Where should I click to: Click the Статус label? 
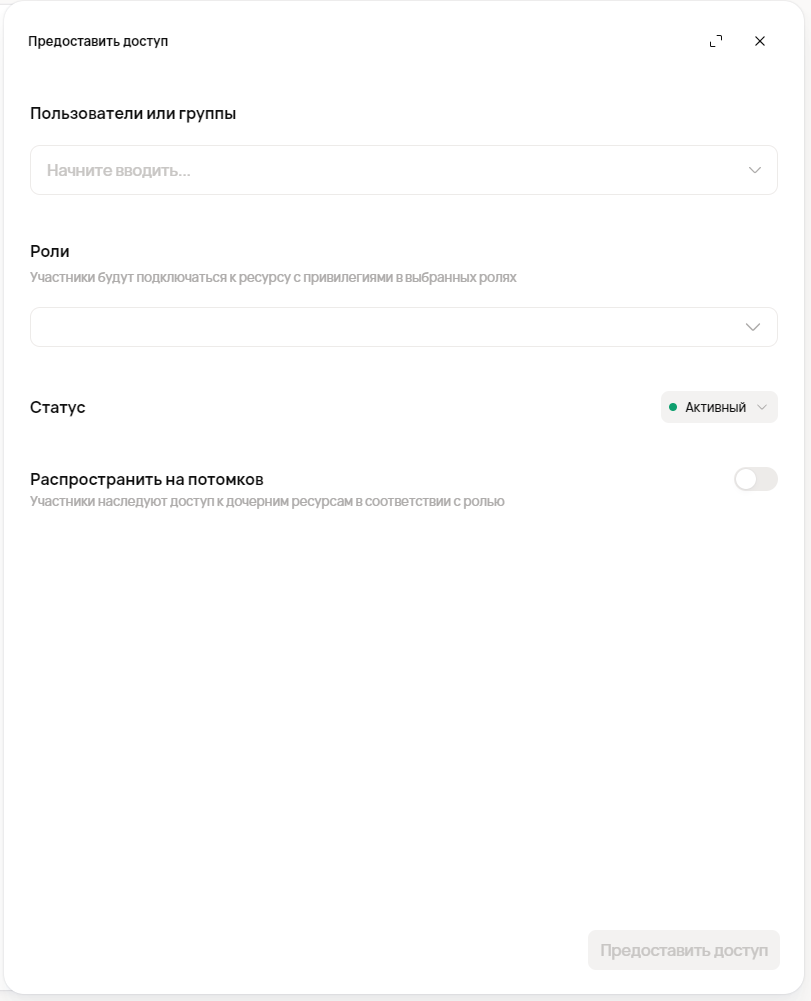point(58,407)
